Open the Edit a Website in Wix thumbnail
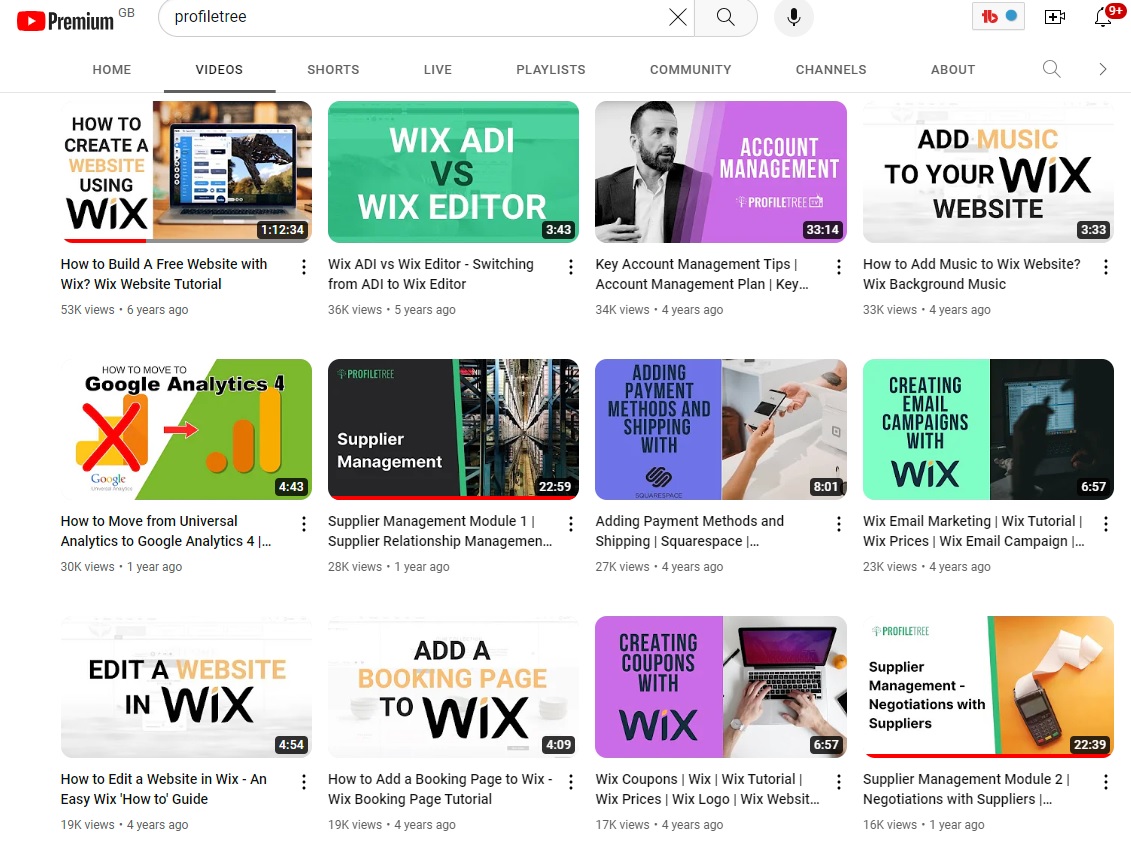 coord(186,687)
